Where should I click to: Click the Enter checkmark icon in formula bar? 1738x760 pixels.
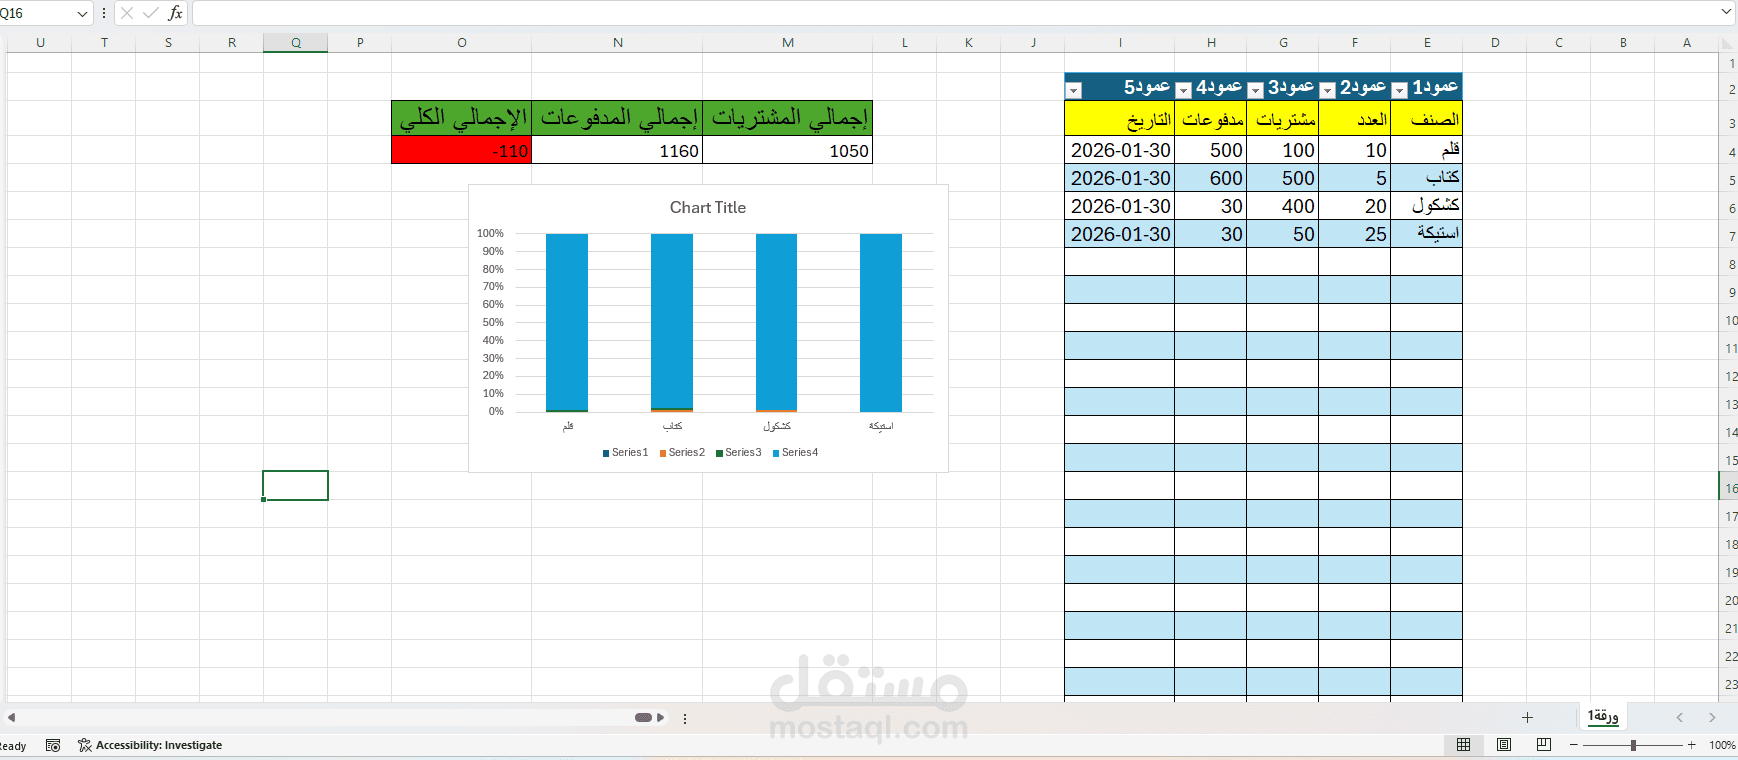click(x=151, y=13)
